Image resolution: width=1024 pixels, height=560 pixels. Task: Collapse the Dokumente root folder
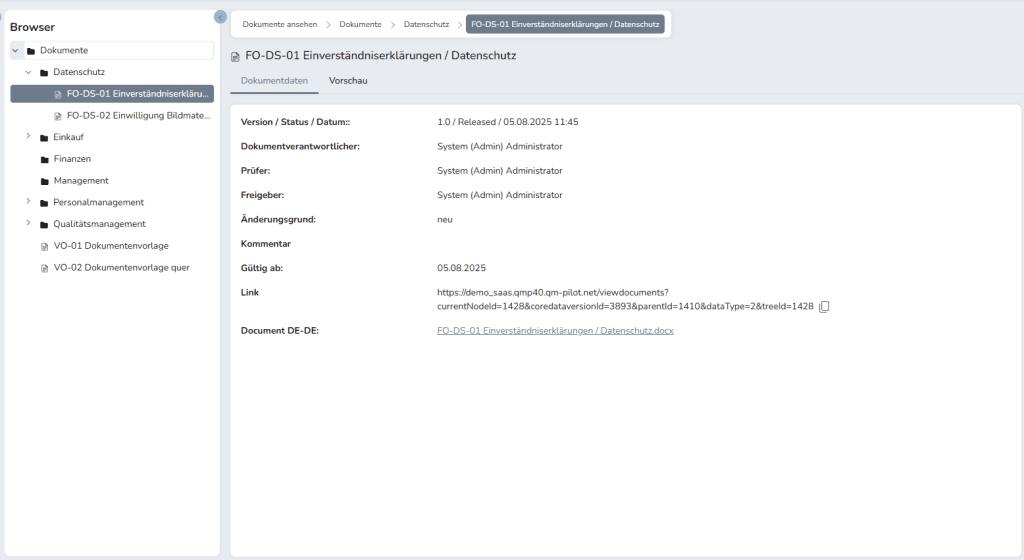click(x=15, y=50)
